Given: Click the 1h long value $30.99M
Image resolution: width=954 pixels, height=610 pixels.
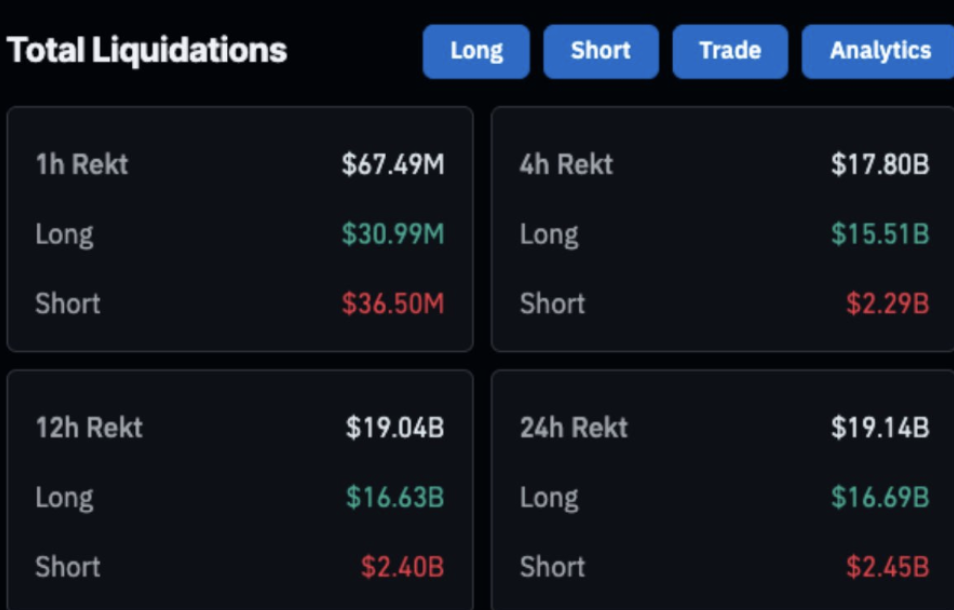Looking at the screenshot, I should tap(393, 234).
